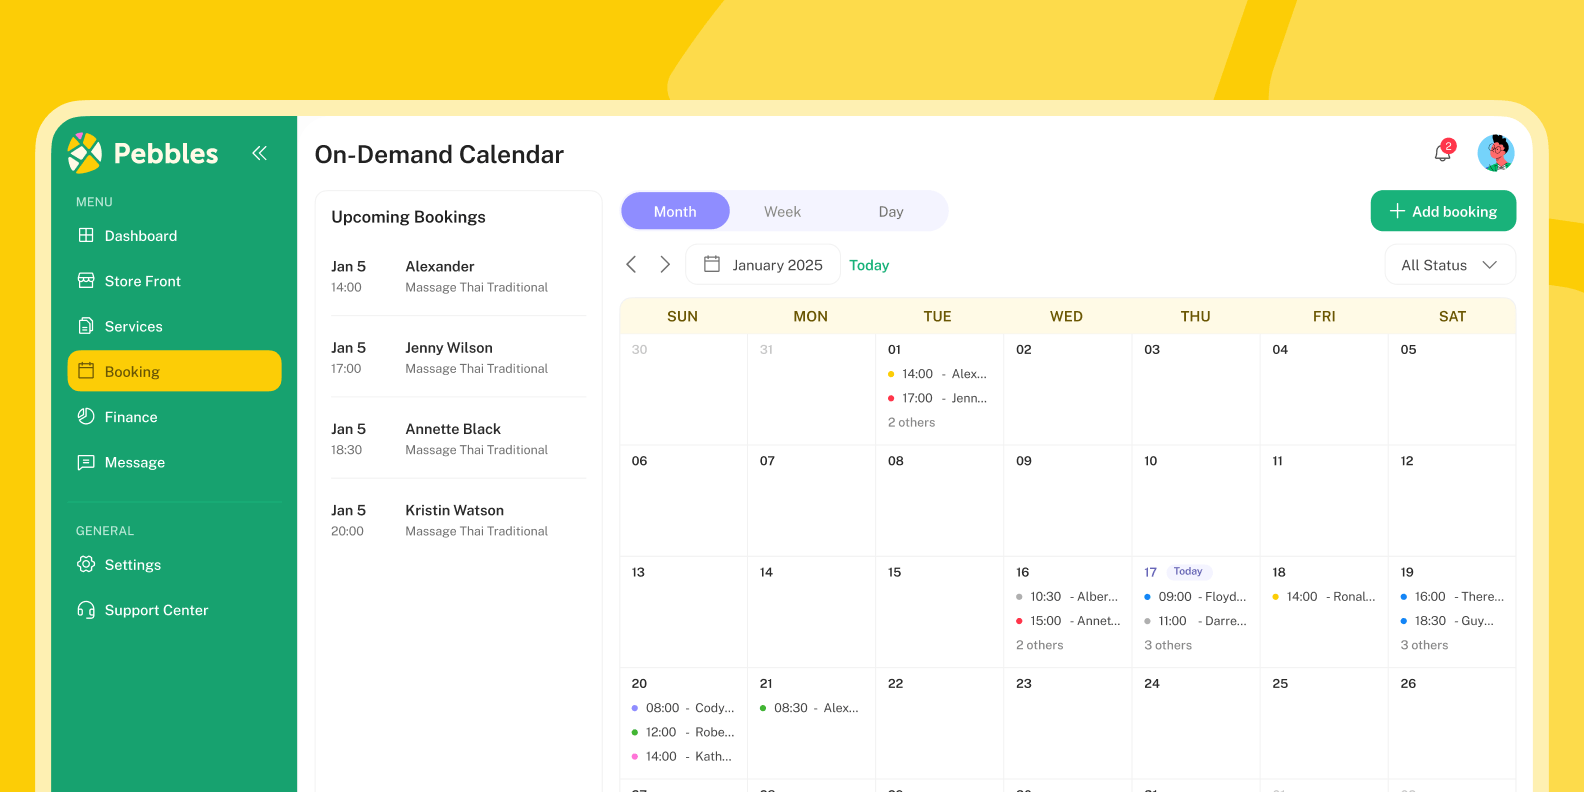Click the Store Front shop icon
This screenshot has width=1584, height=792.
click(x=86, y=280)
